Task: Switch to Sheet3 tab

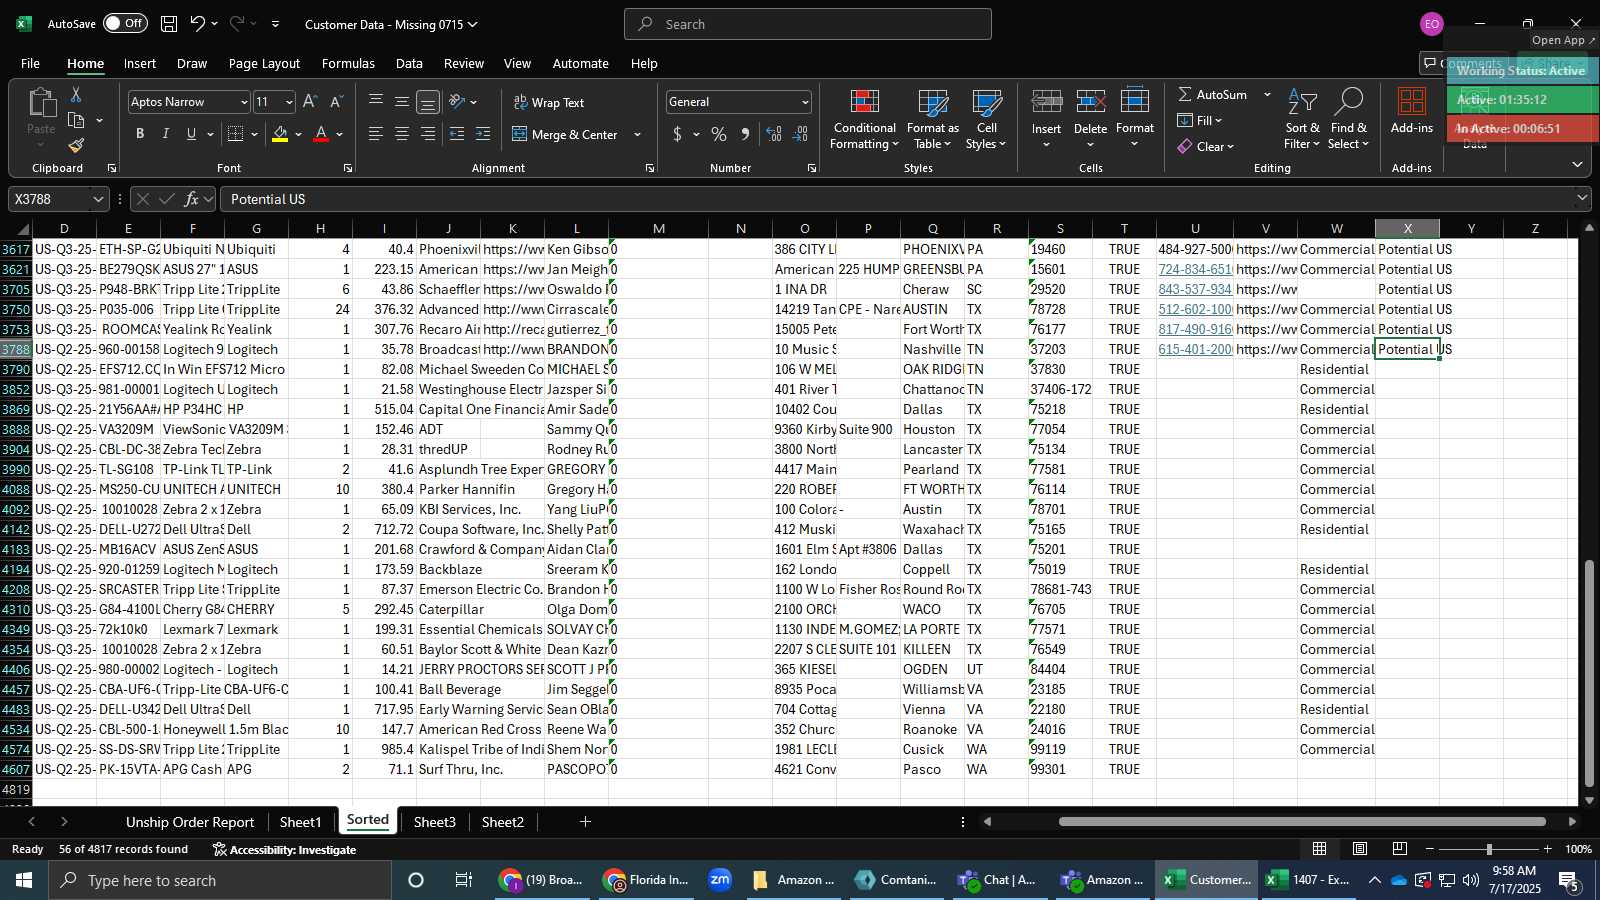Action: (434, 822)
